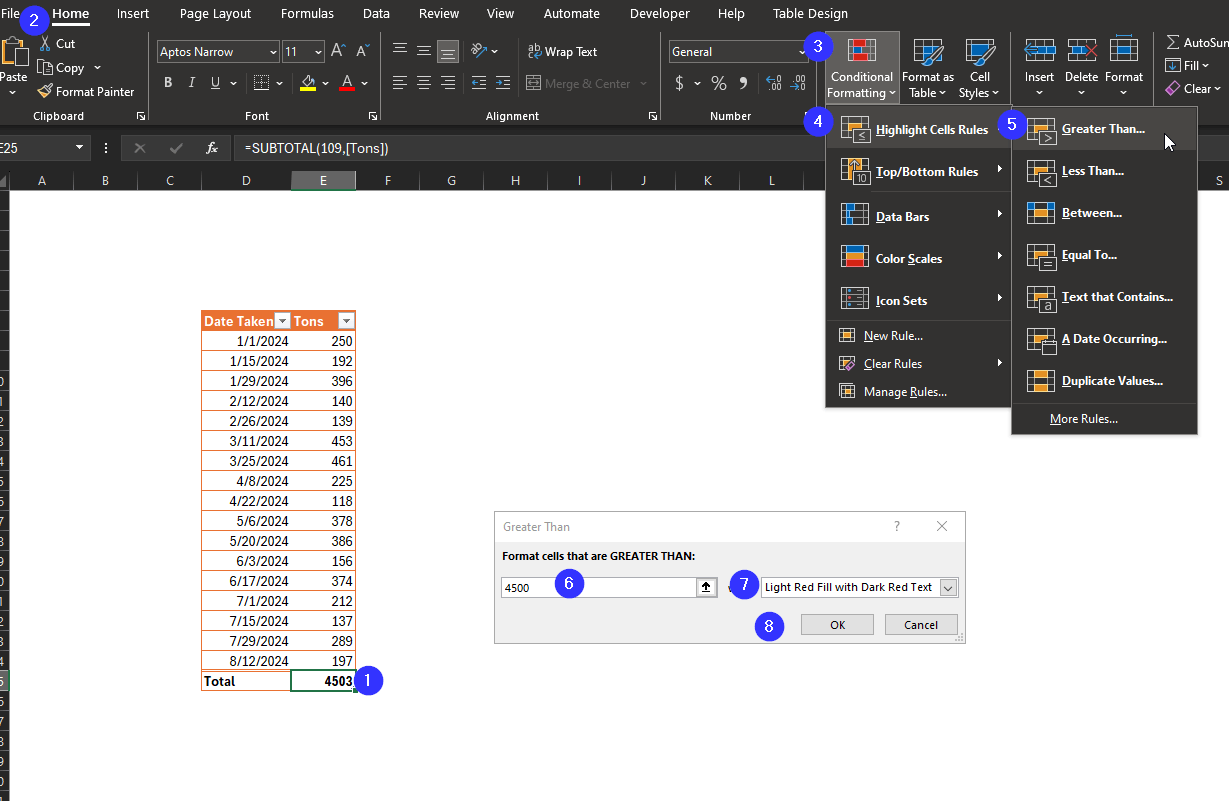This screenshot has height=801, width=1229.
Task: Click the Cut scissors icon
Action: (45, 44)
